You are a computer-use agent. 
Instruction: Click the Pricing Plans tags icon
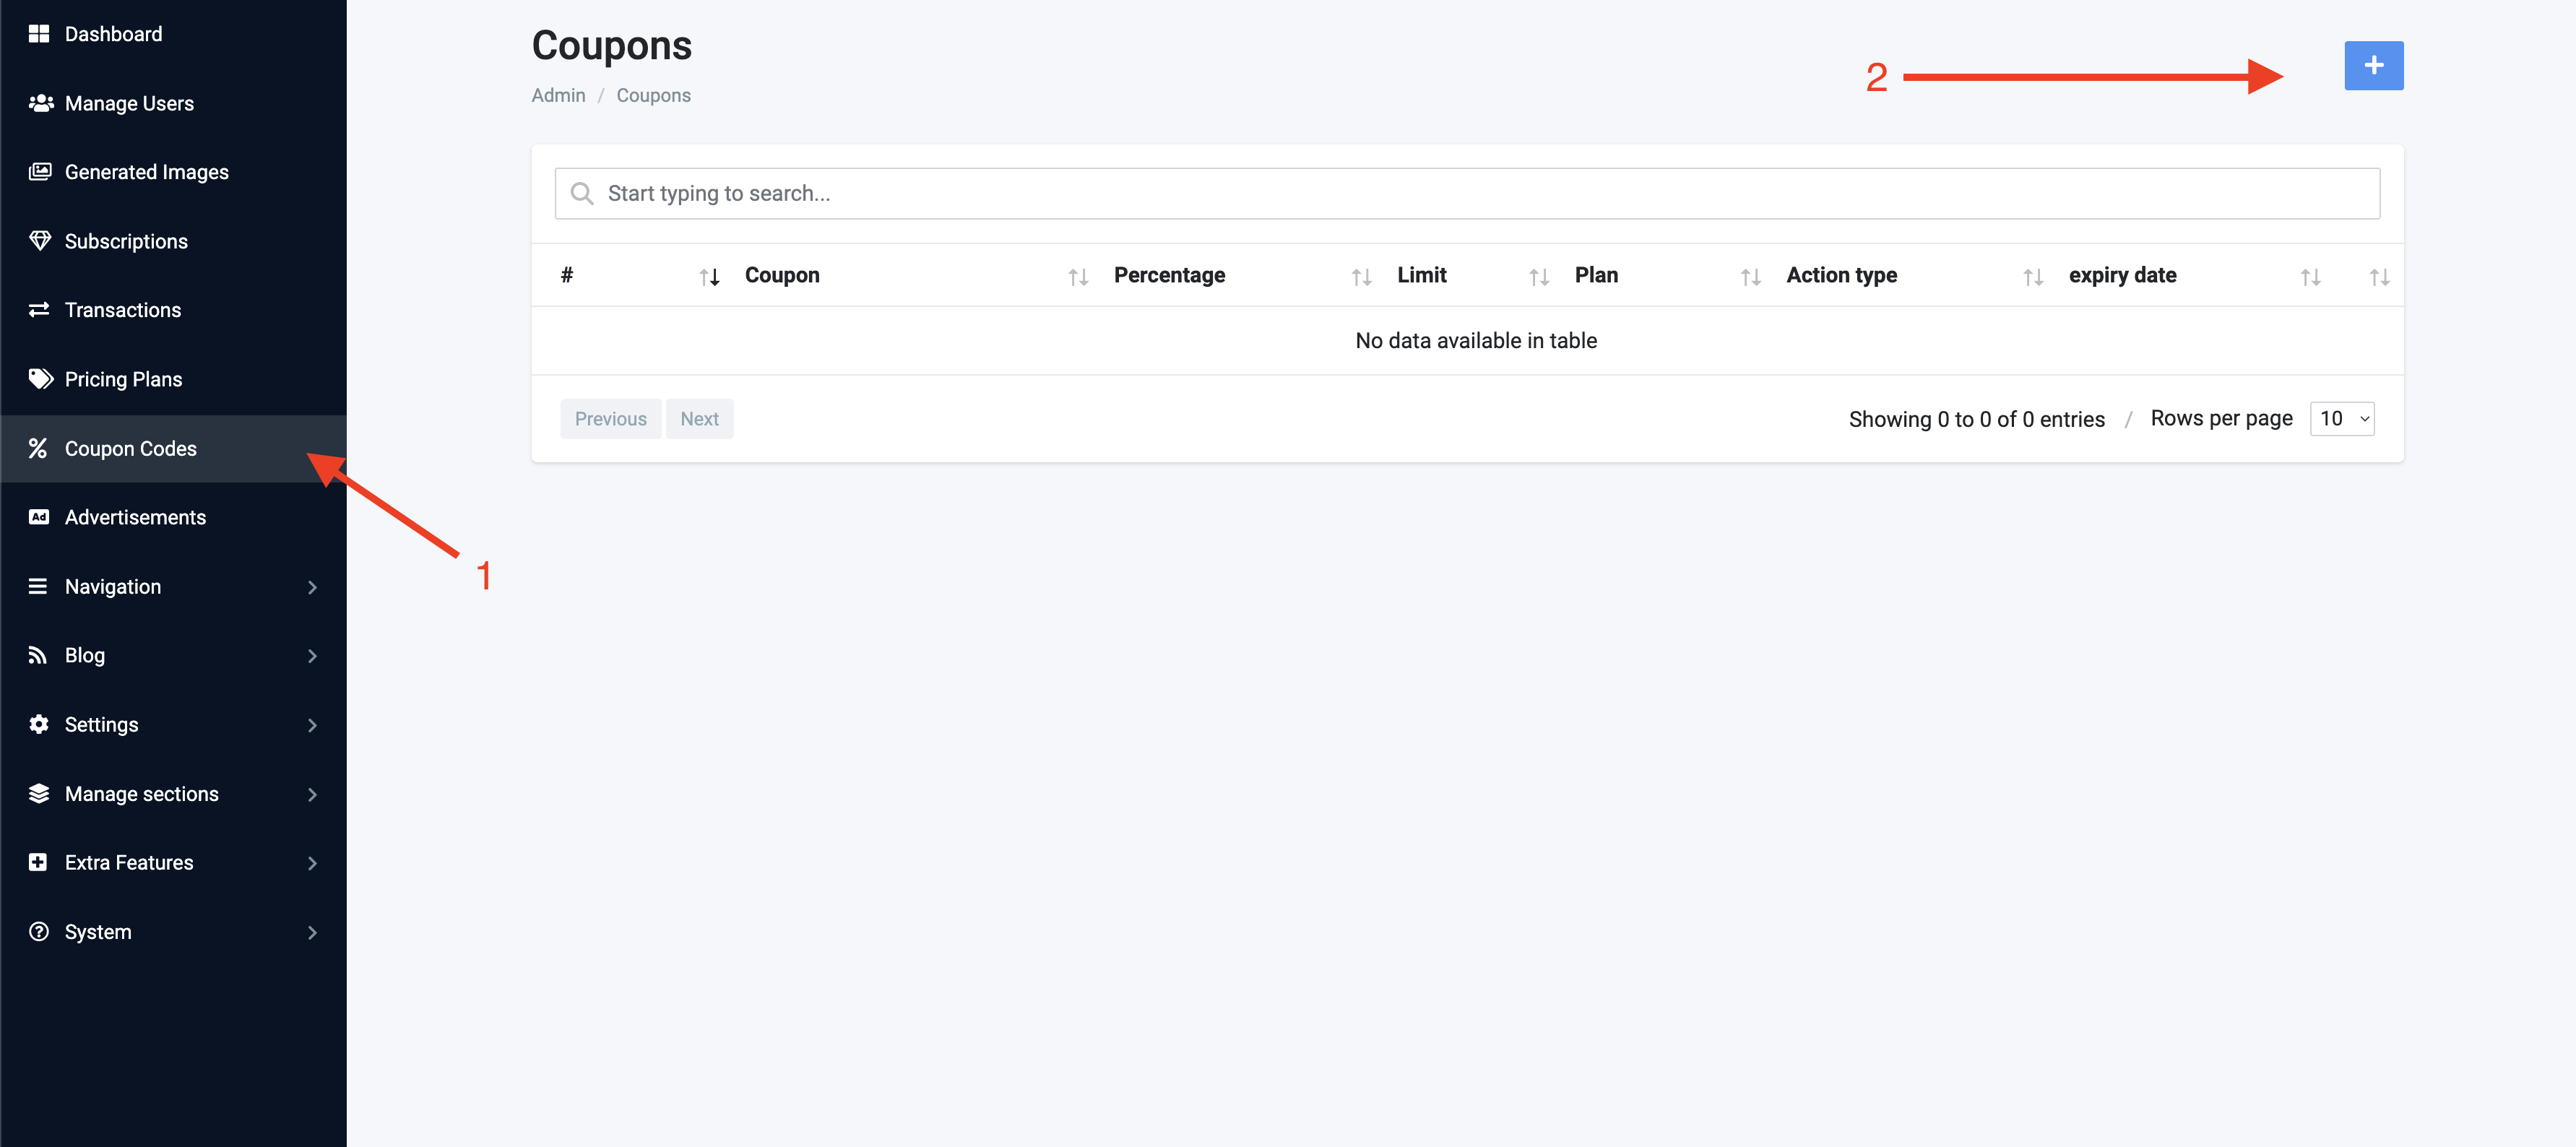coord(40,379)
